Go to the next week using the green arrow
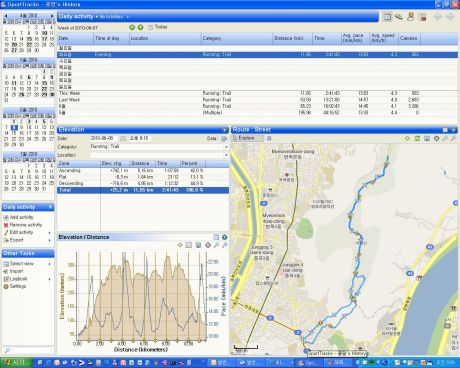 coord(140,27)
